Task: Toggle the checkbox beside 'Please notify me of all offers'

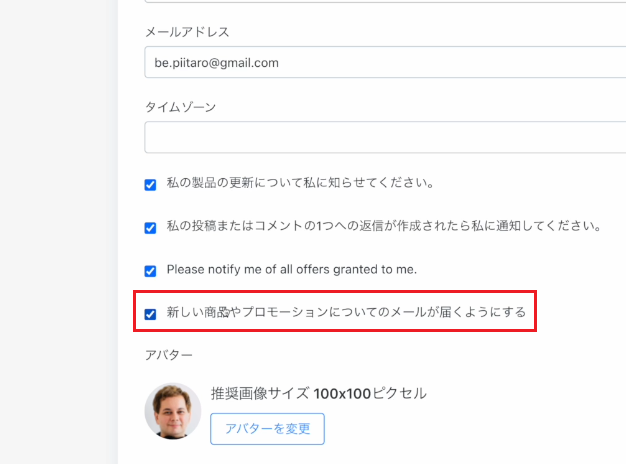Action: [150, 271]
